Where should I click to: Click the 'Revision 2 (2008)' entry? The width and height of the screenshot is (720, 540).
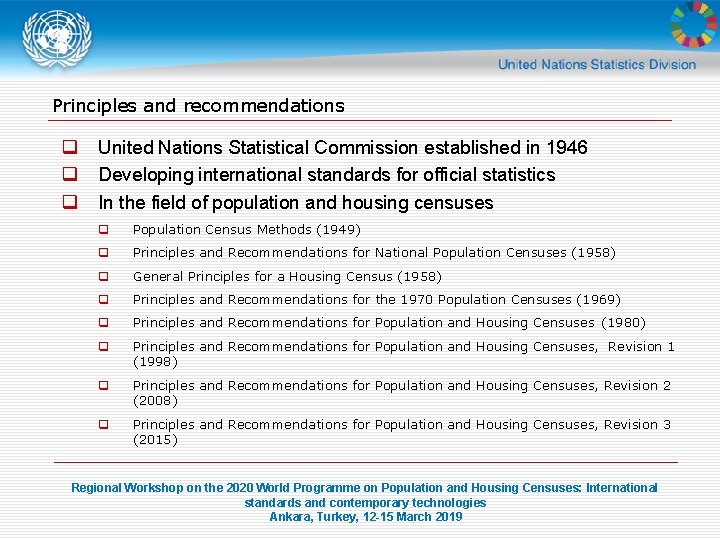[x=402, y=393]
